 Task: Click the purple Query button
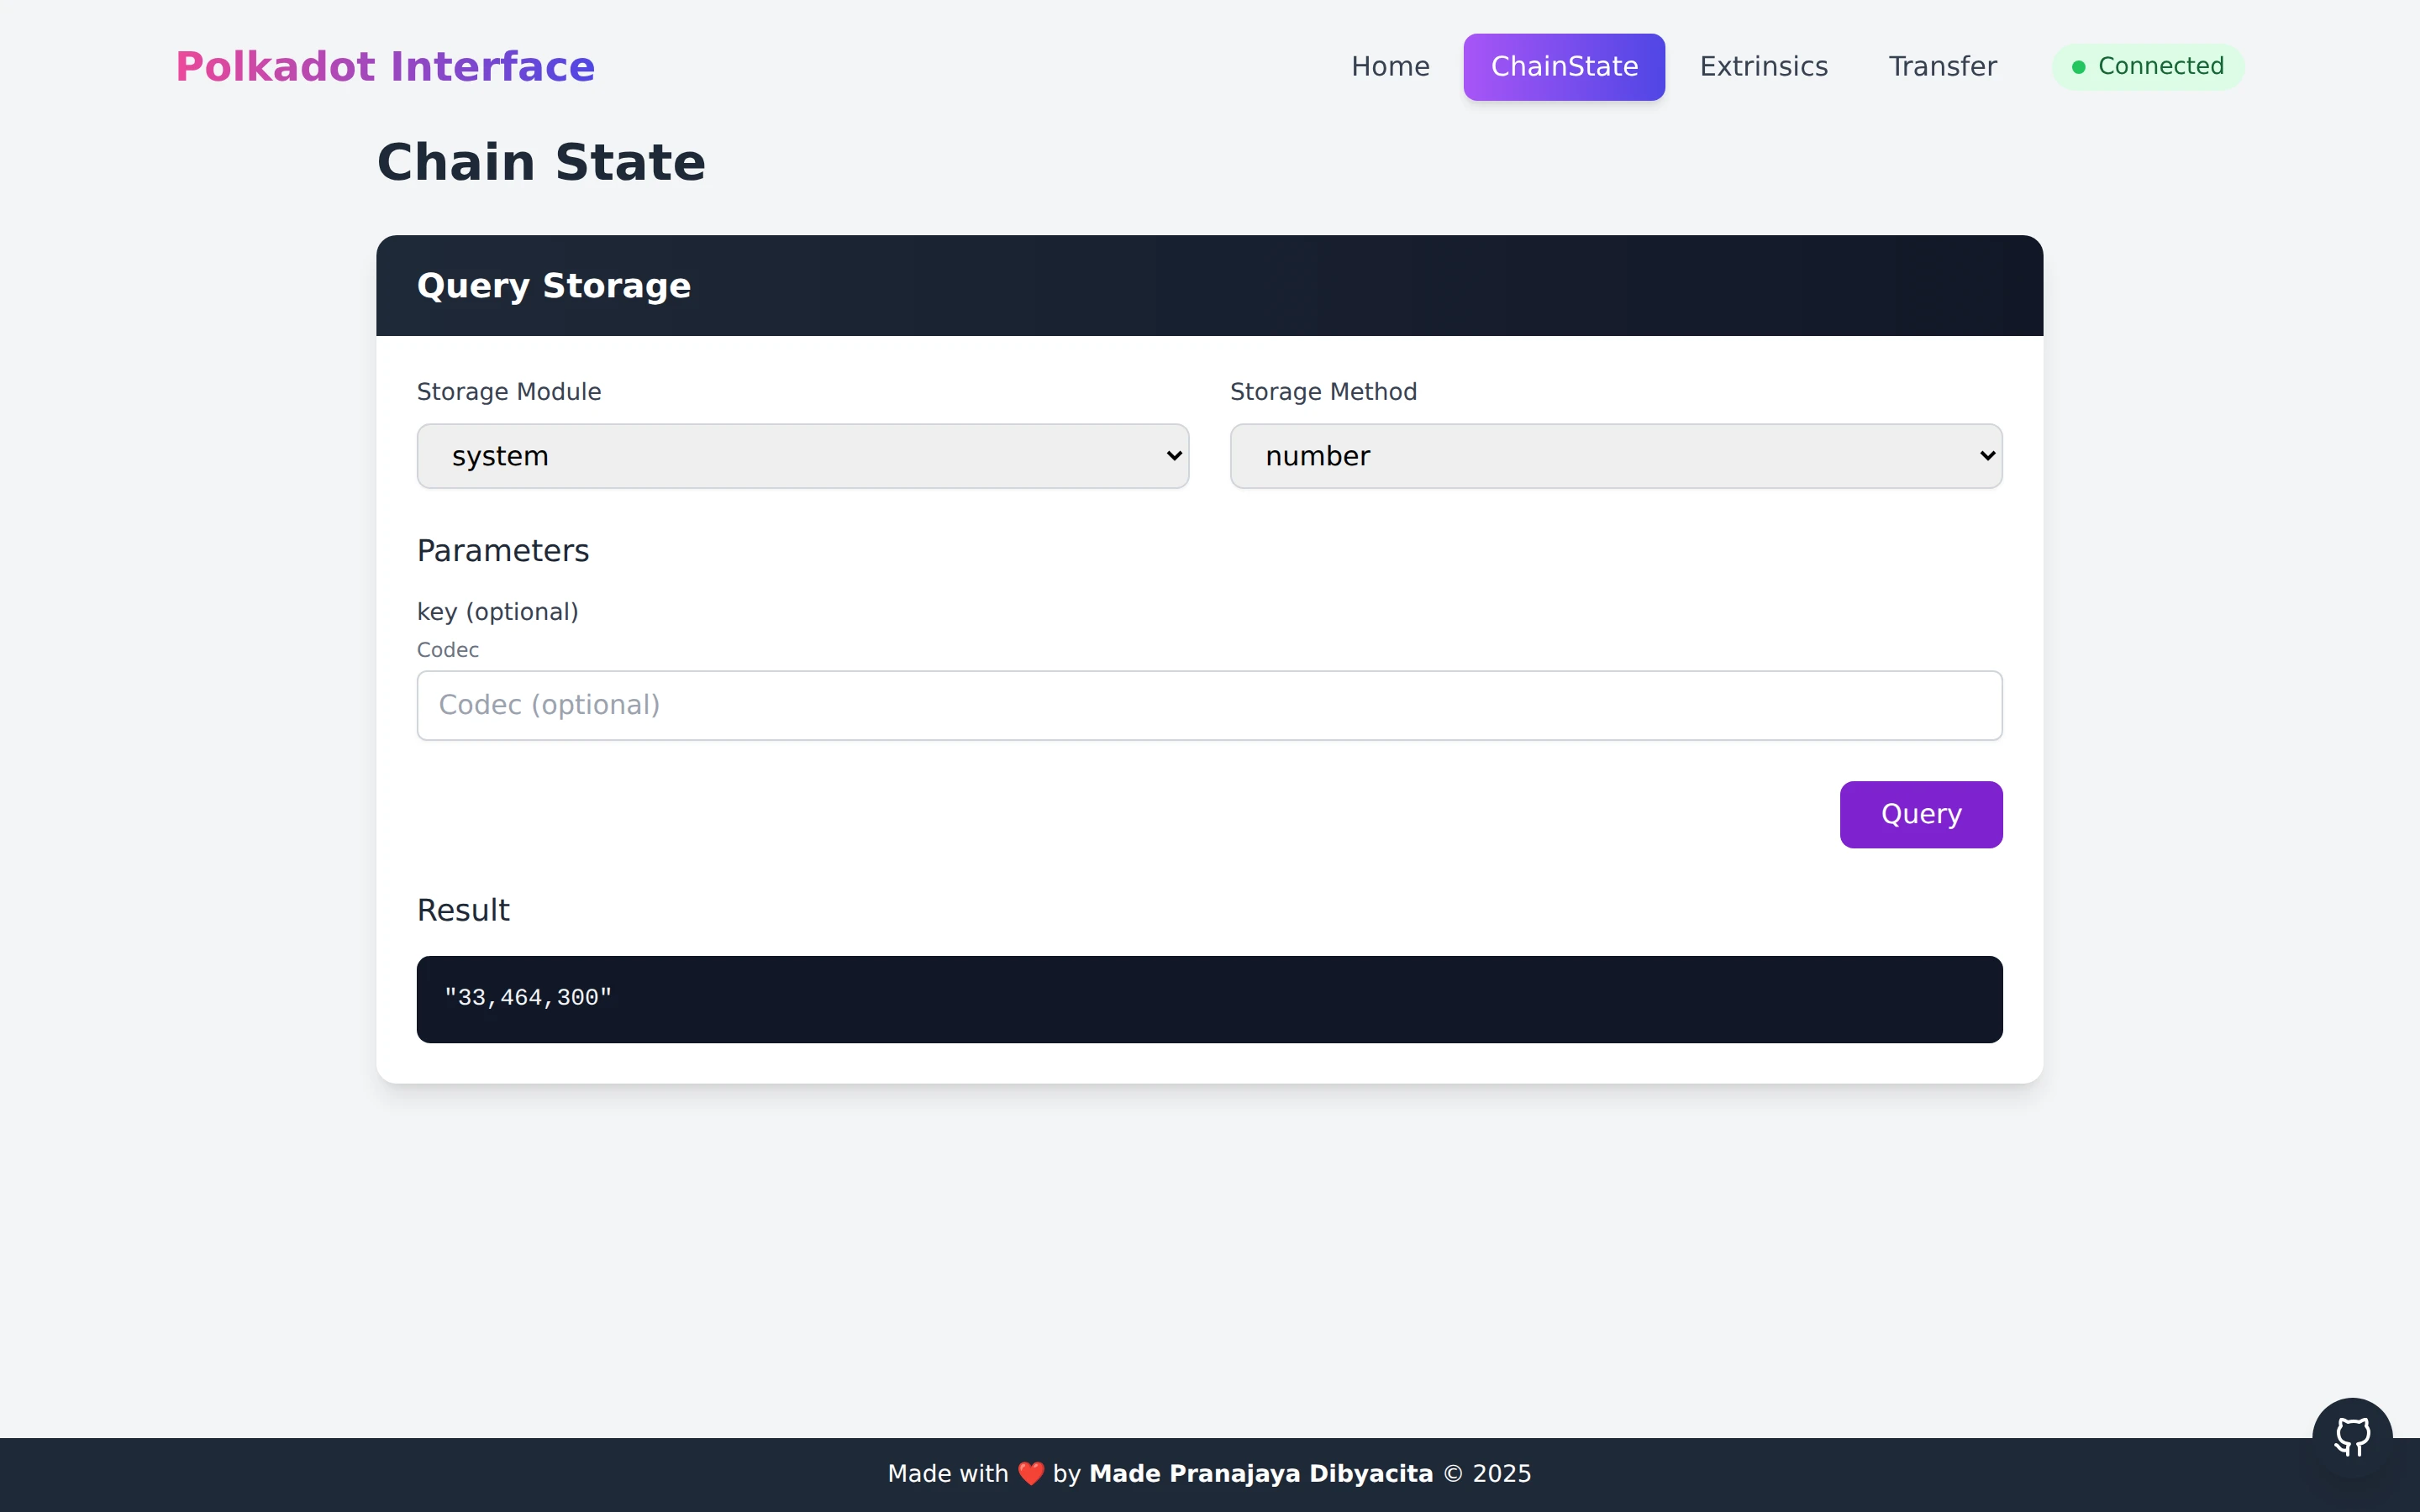[1921, 814]
